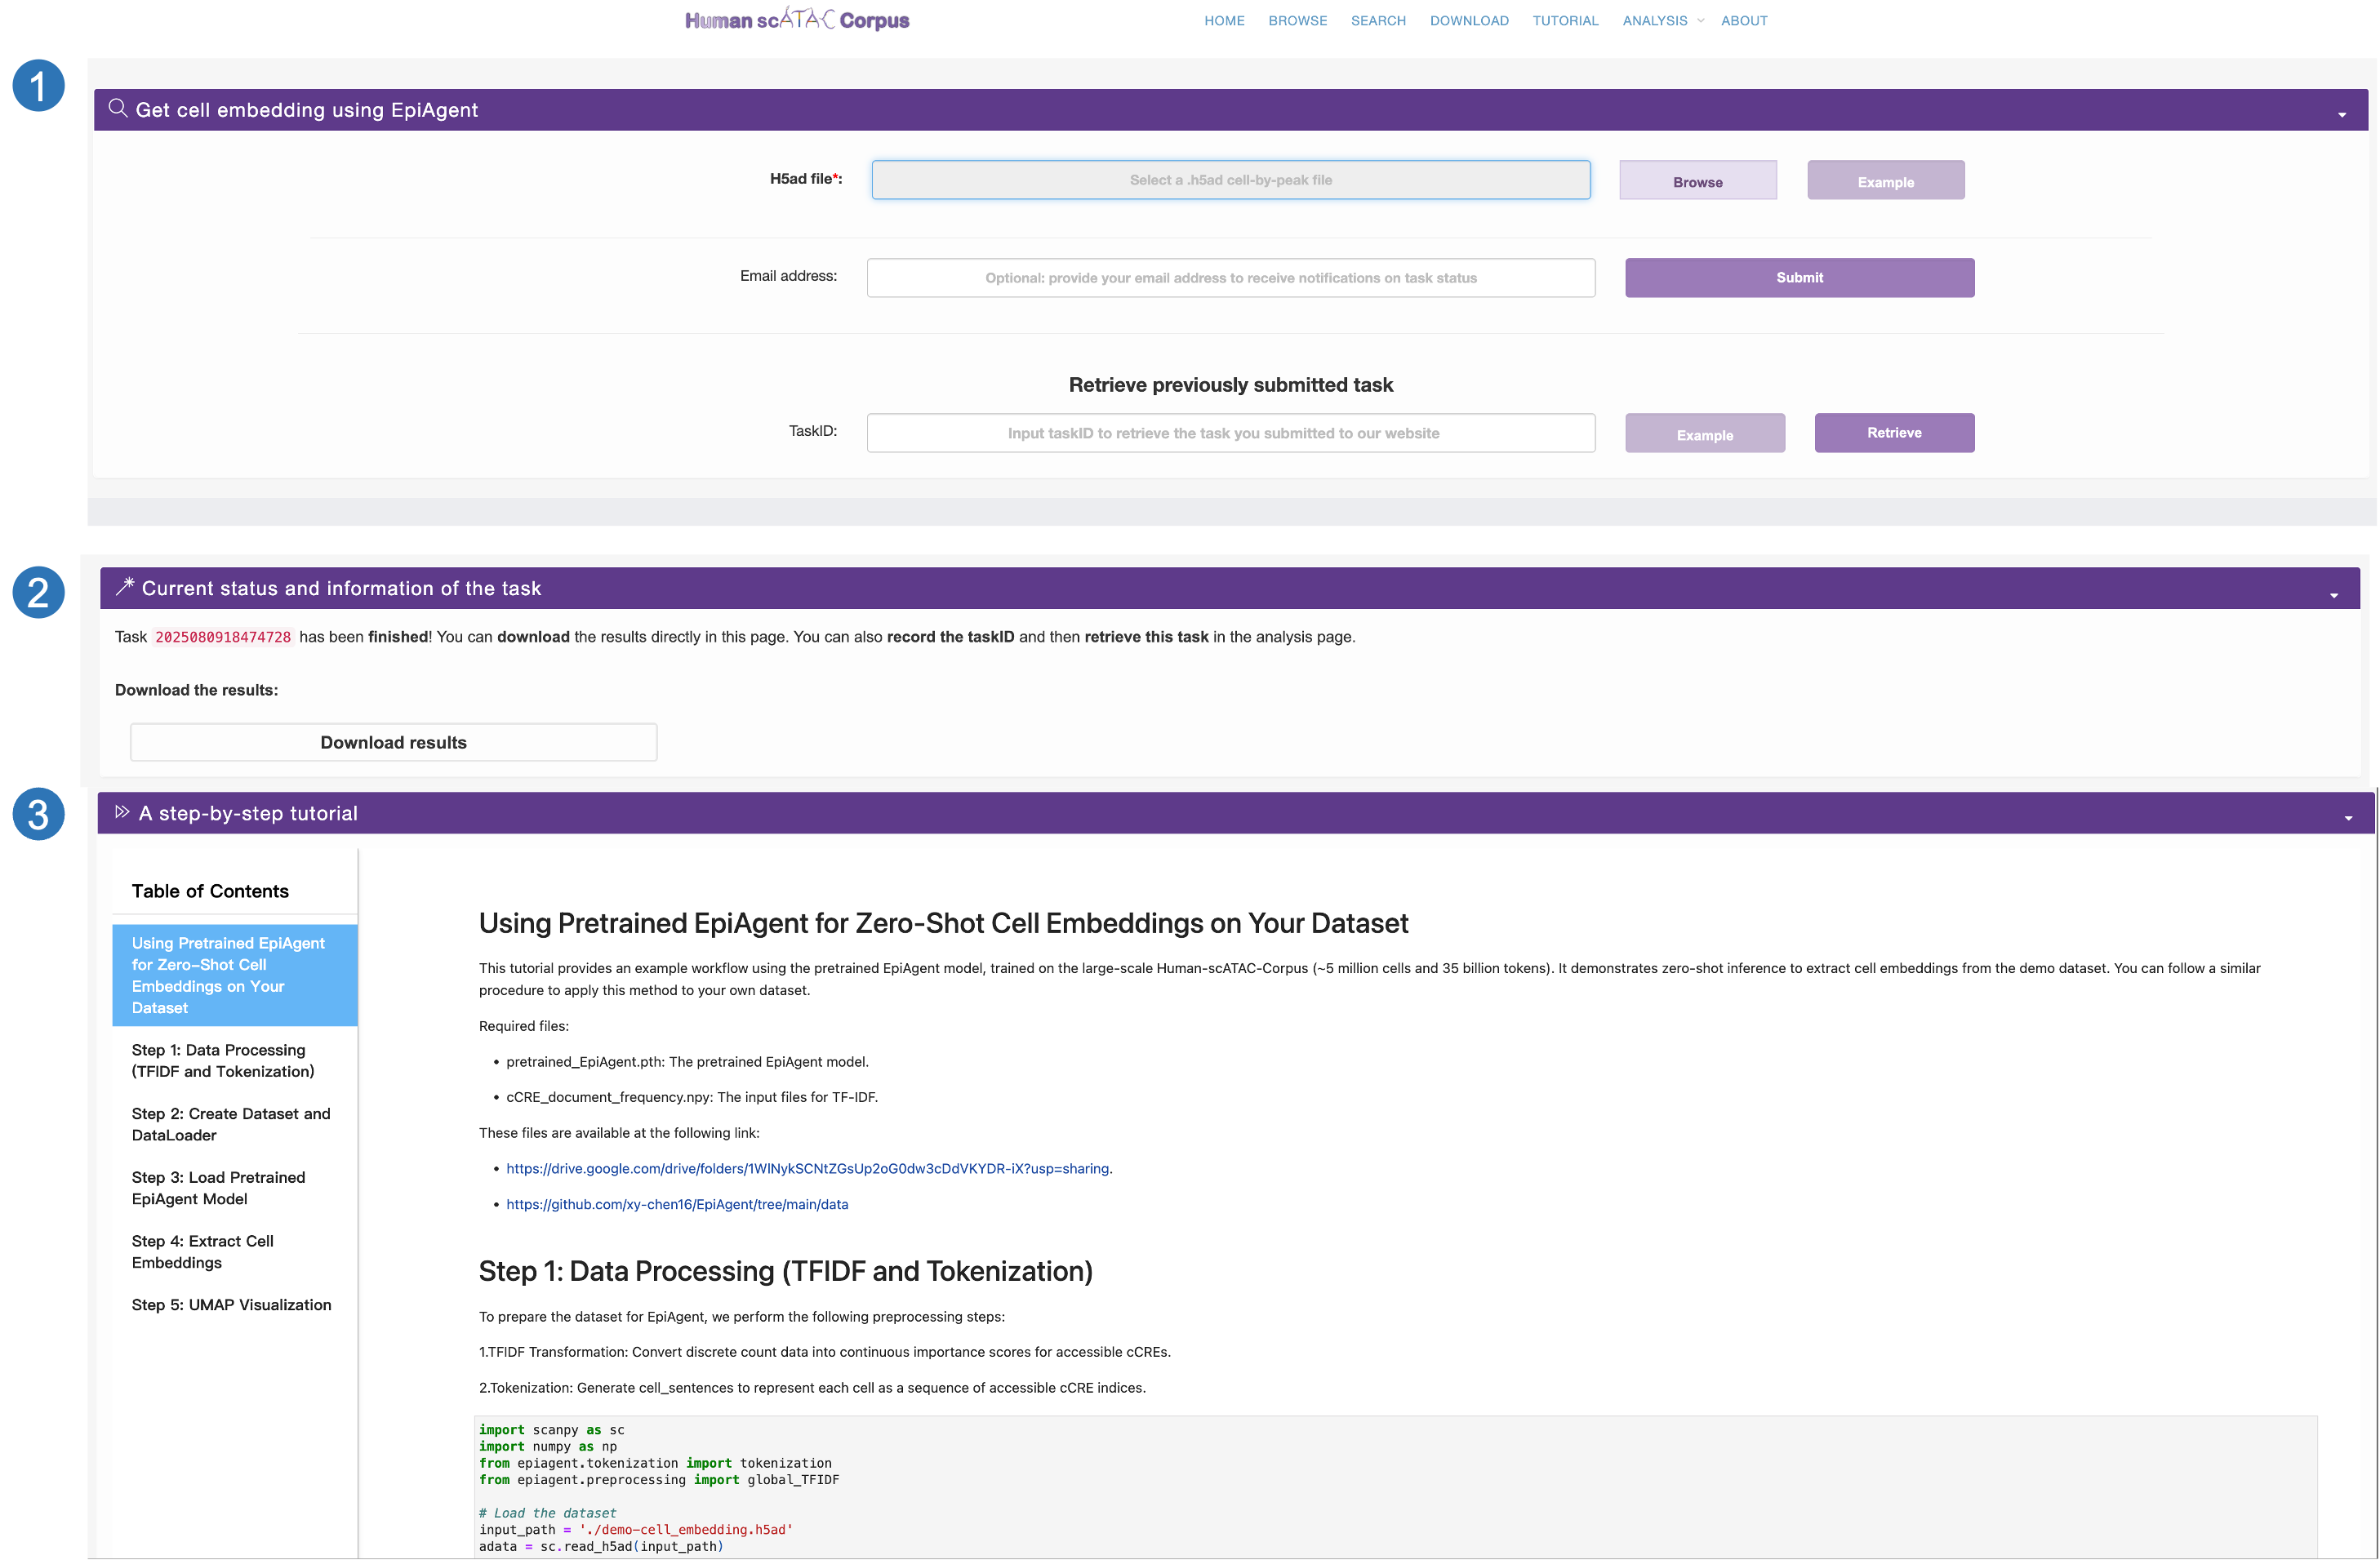Collapse the step-by-step tutorial panel
2380x1560 pixels.
point(2348,819)
